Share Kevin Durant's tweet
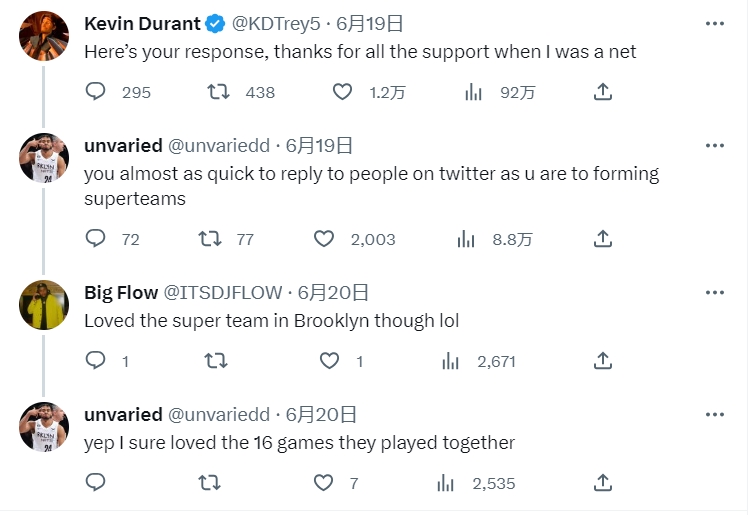The height and width of the screenshot is (515, 749). (x=603, y=92)
